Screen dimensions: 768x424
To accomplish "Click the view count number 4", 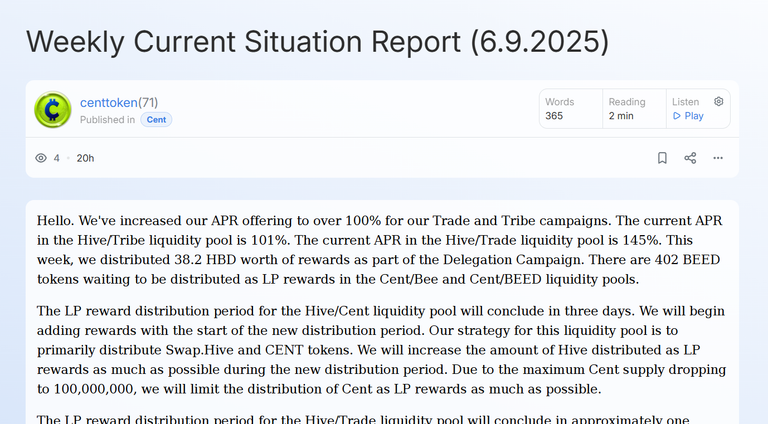I will coord(56,158).
